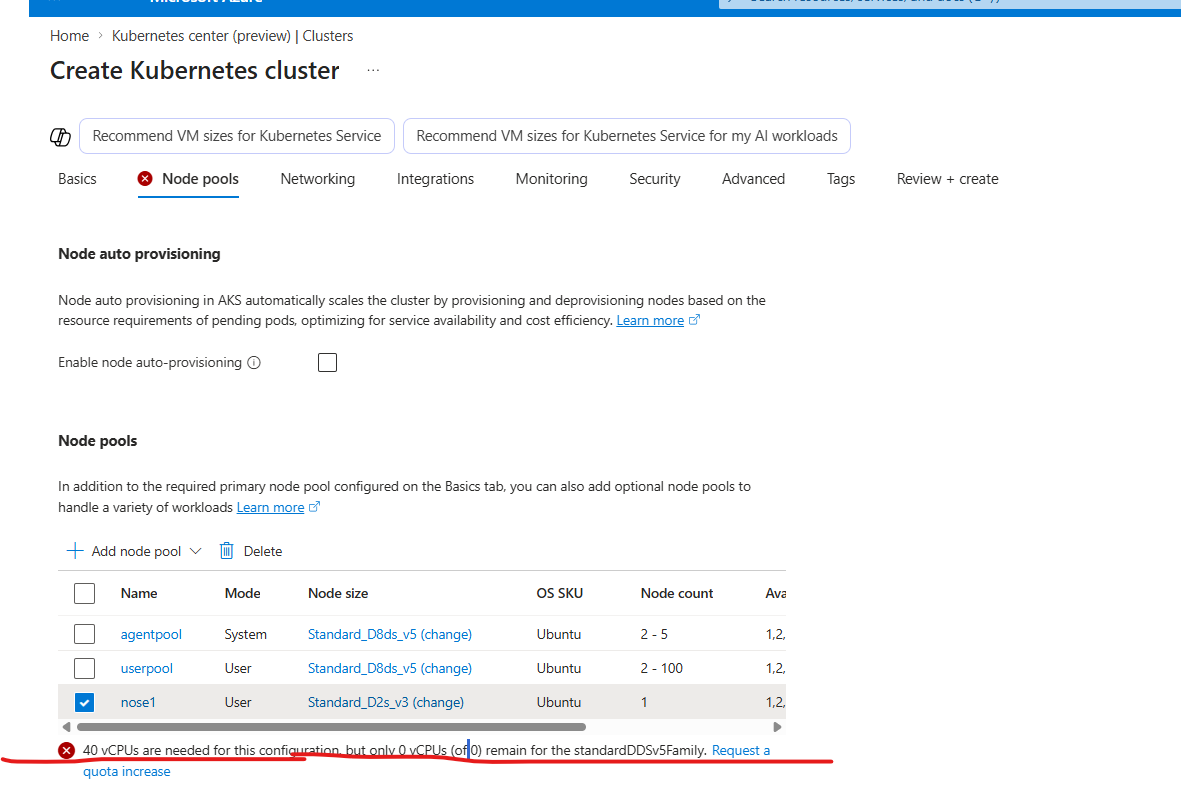This screenshot has height=802, width=1181.
Task: Open the Kubernetes center (preview) | Clusters breadcrumb
Action: 233,36
